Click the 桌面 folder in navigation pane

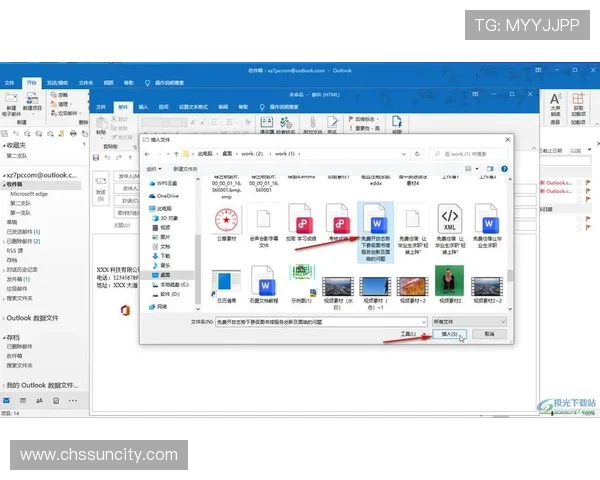tap(165, 273)
